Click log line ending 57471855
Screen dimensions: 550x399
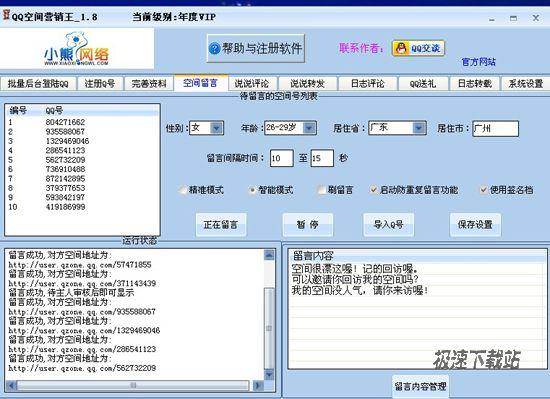[80, 265]
